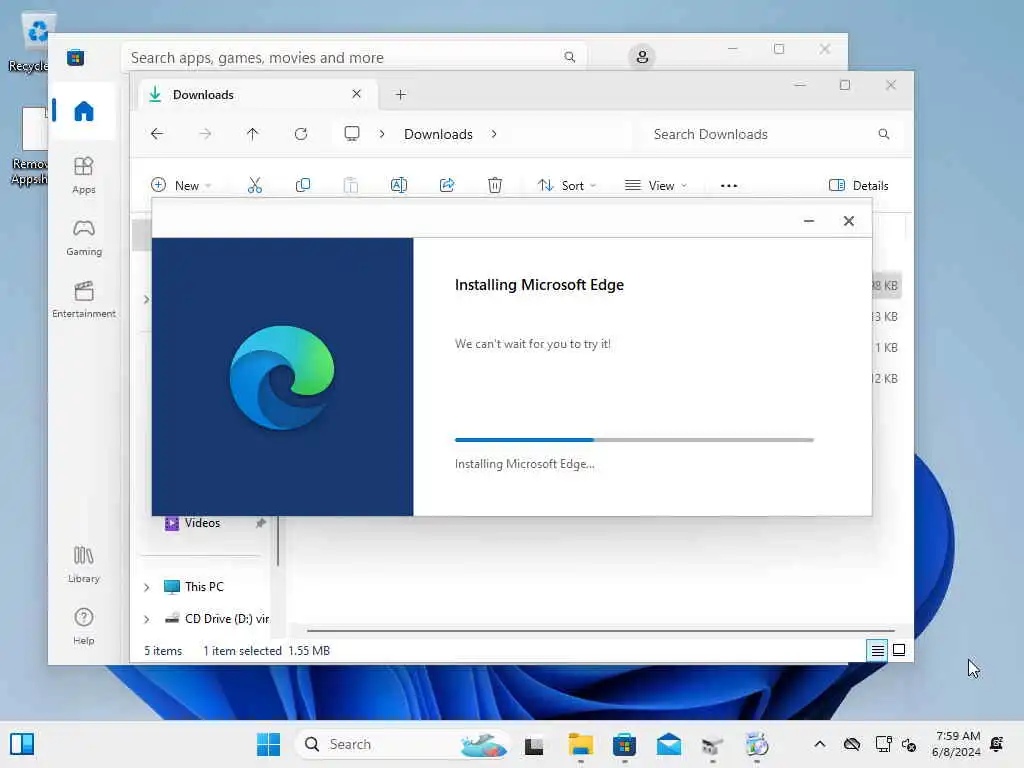Open Gaming section in Microsoft Store
The image size is (1024, 768).
[x=84, y=238]
